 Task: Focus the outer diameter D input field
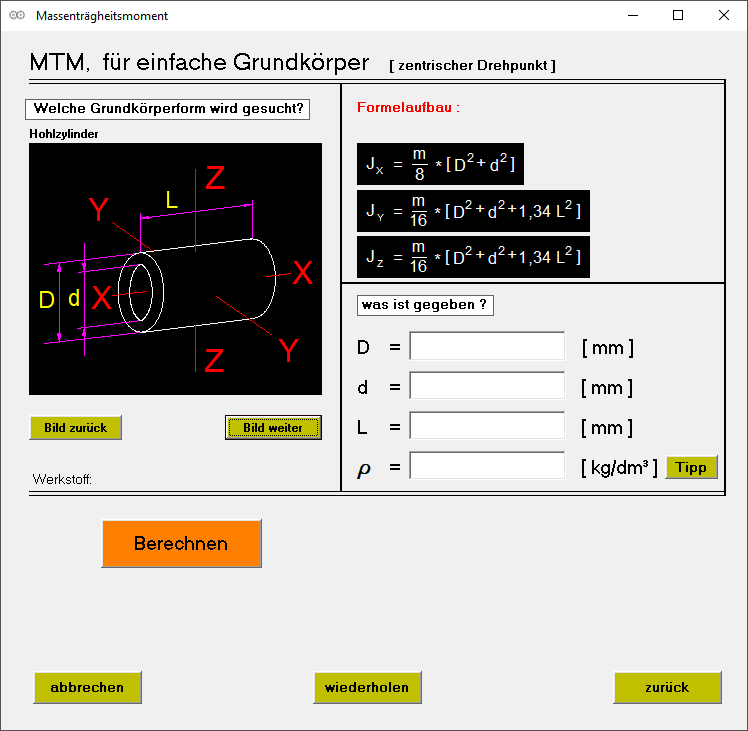tap(487, 347)
